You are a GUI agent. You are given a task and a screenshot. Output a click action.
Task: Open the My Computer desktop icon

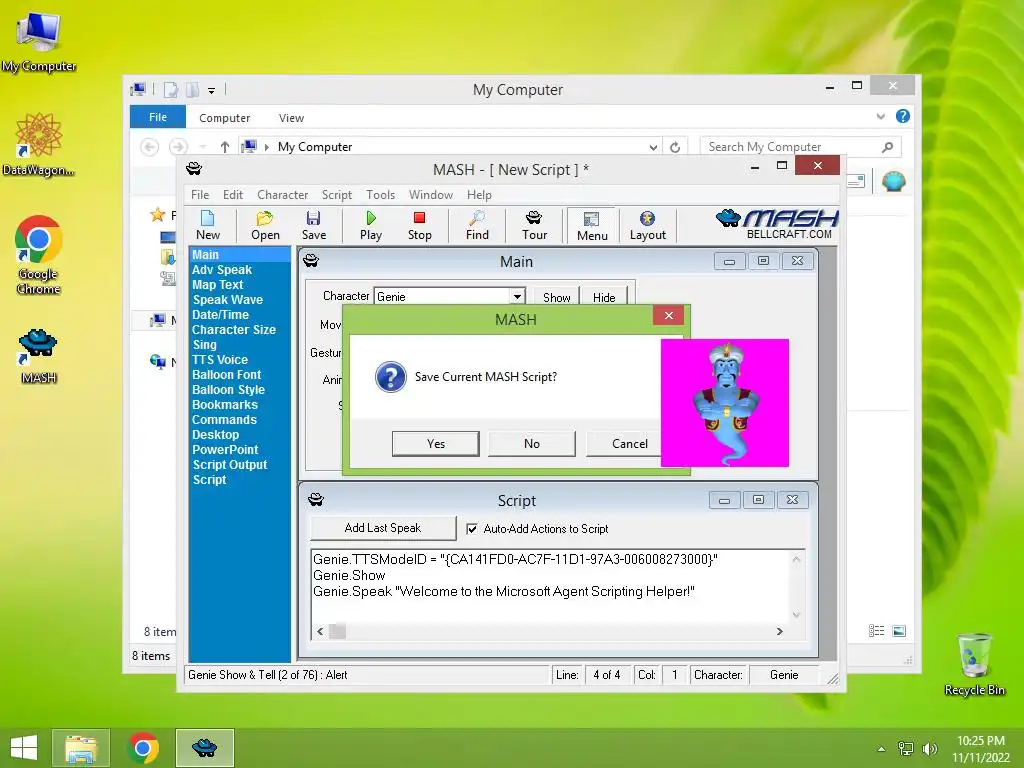(39, 41)
